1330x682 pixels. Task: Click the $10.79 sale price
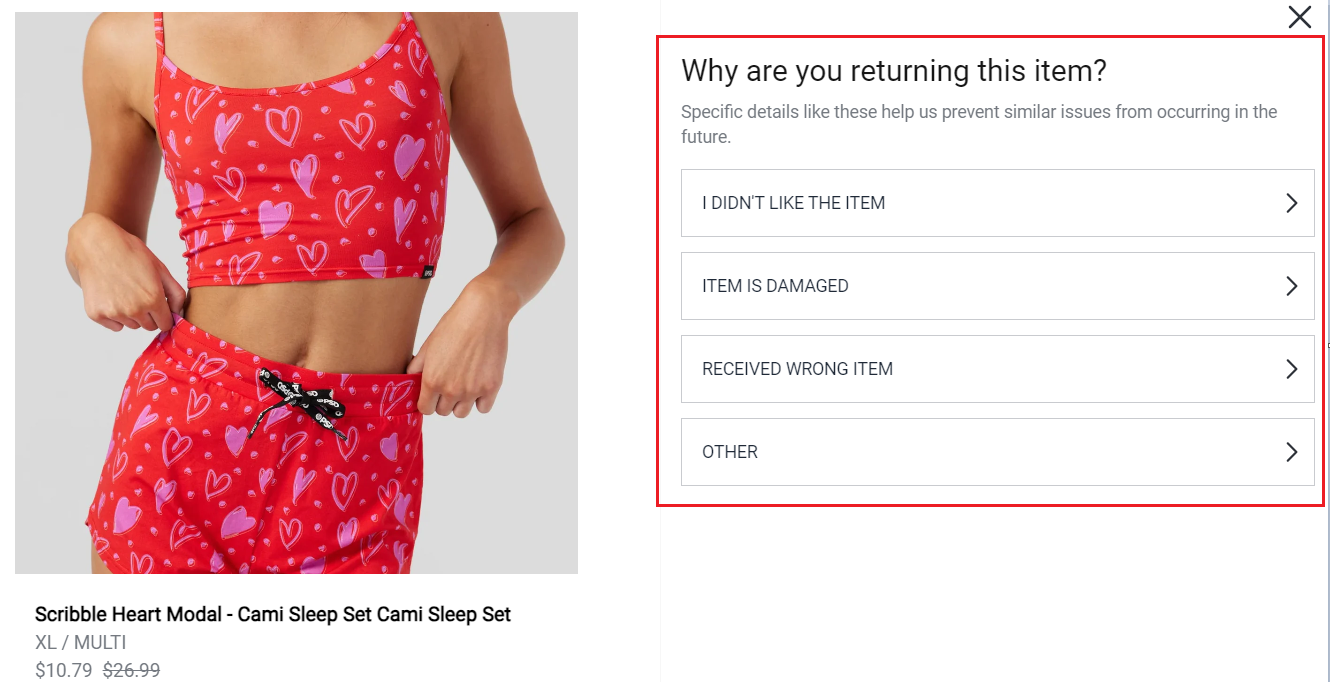tap(64, 670)
